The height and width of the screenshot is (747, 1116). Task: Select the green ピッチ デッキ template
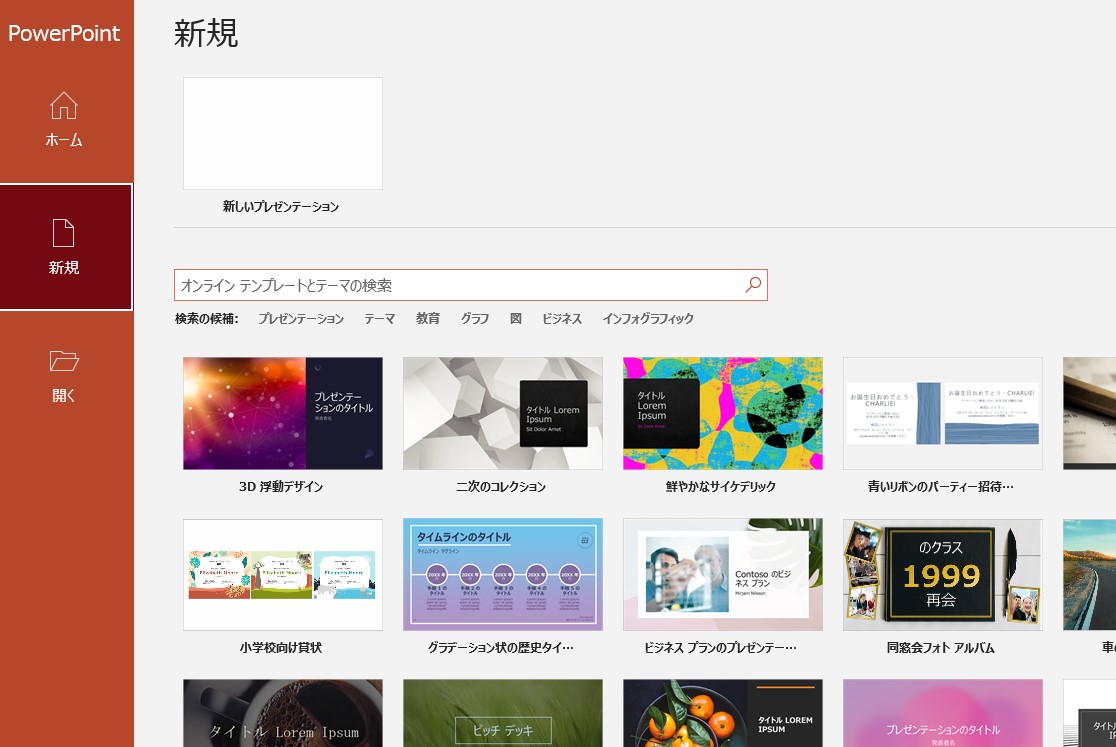click(502, 713)
